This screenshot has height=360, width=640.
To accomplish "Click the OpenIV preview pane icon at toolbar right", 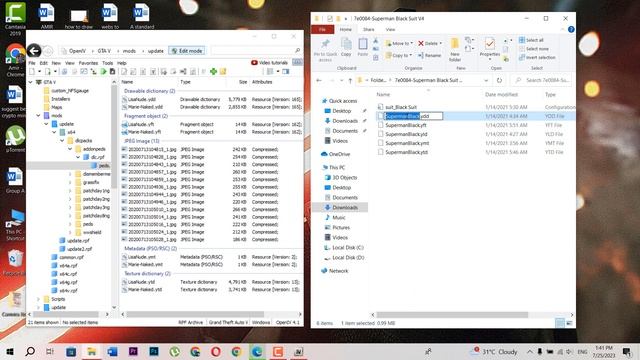I will pyautogui.click(x=286, y=71).
